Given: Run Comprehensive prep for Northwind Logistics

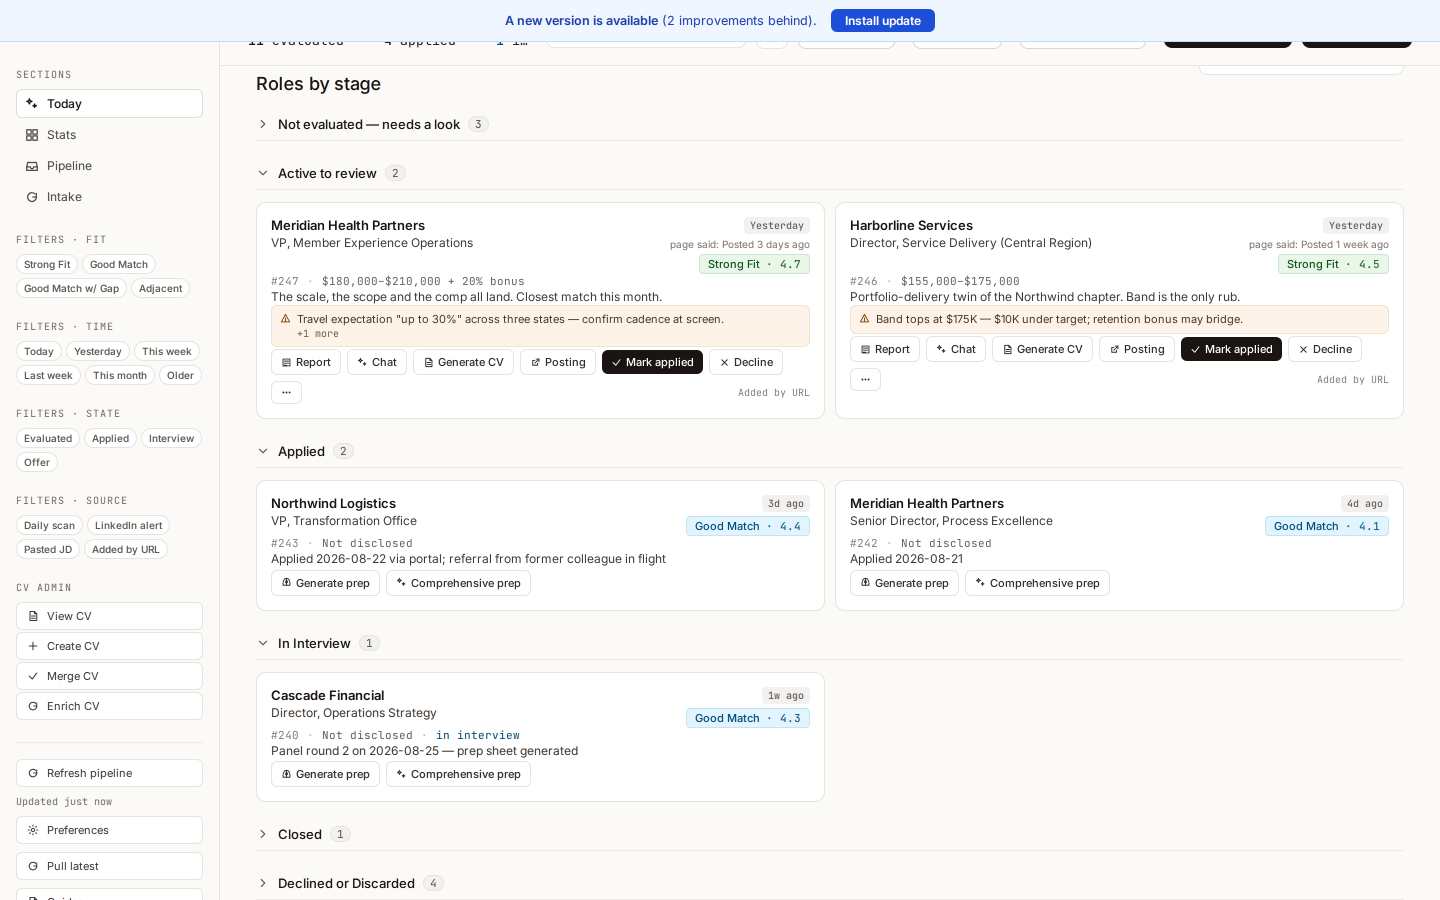Looking at the screenshot, I should [458, 583].
